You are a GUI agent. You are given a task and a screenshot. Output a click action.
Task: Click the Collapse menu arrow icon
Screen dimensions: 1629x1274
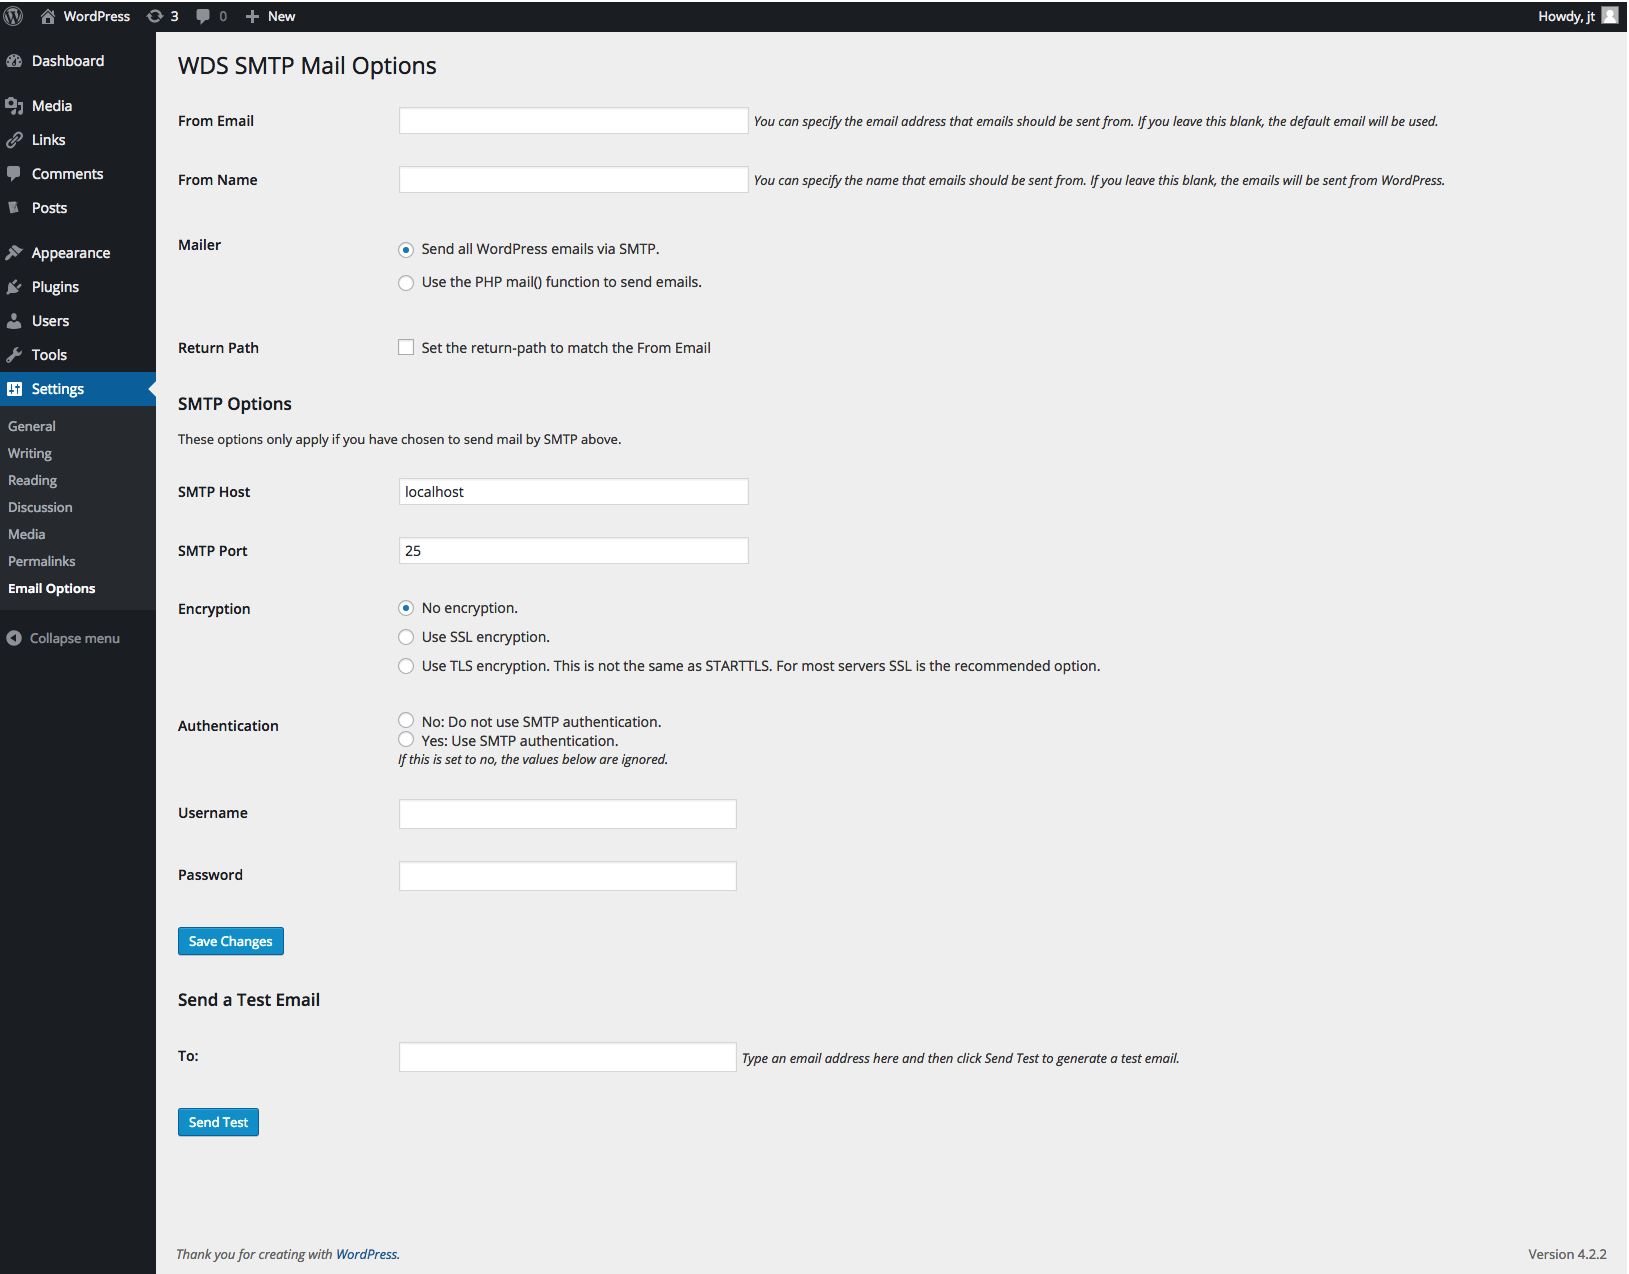pos(14,638)
